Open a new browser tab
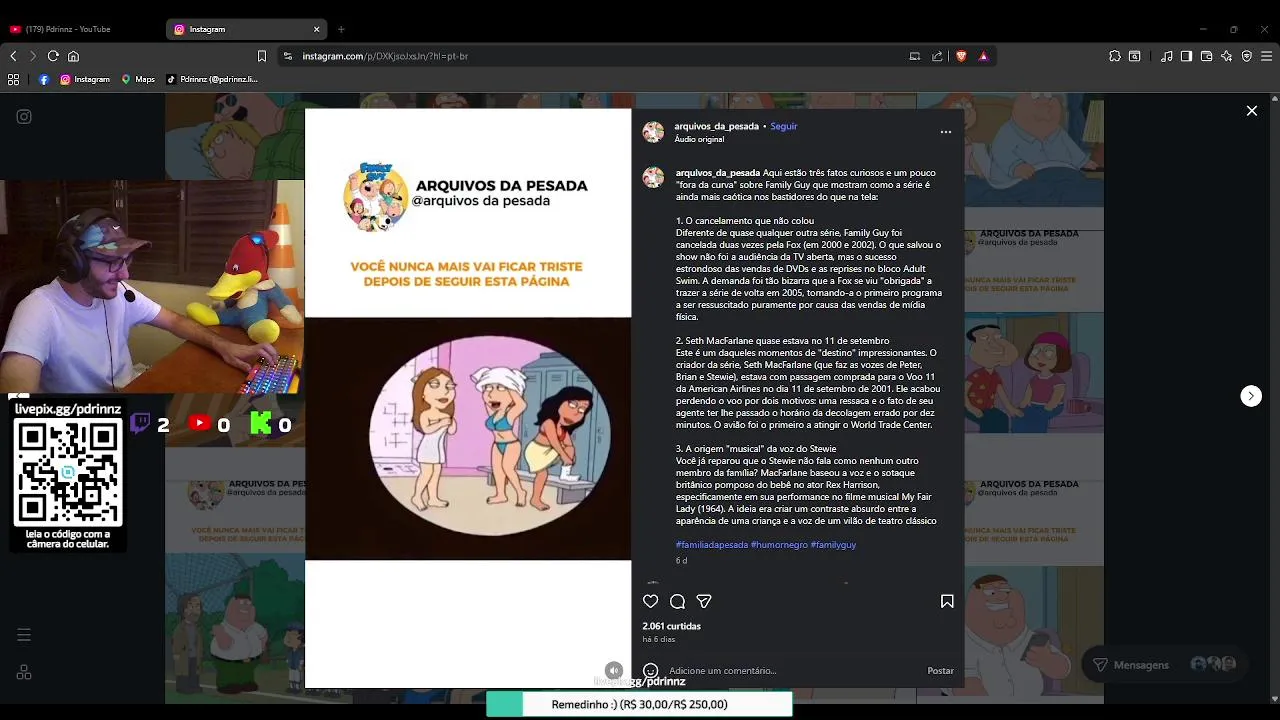 click(341, 29)
